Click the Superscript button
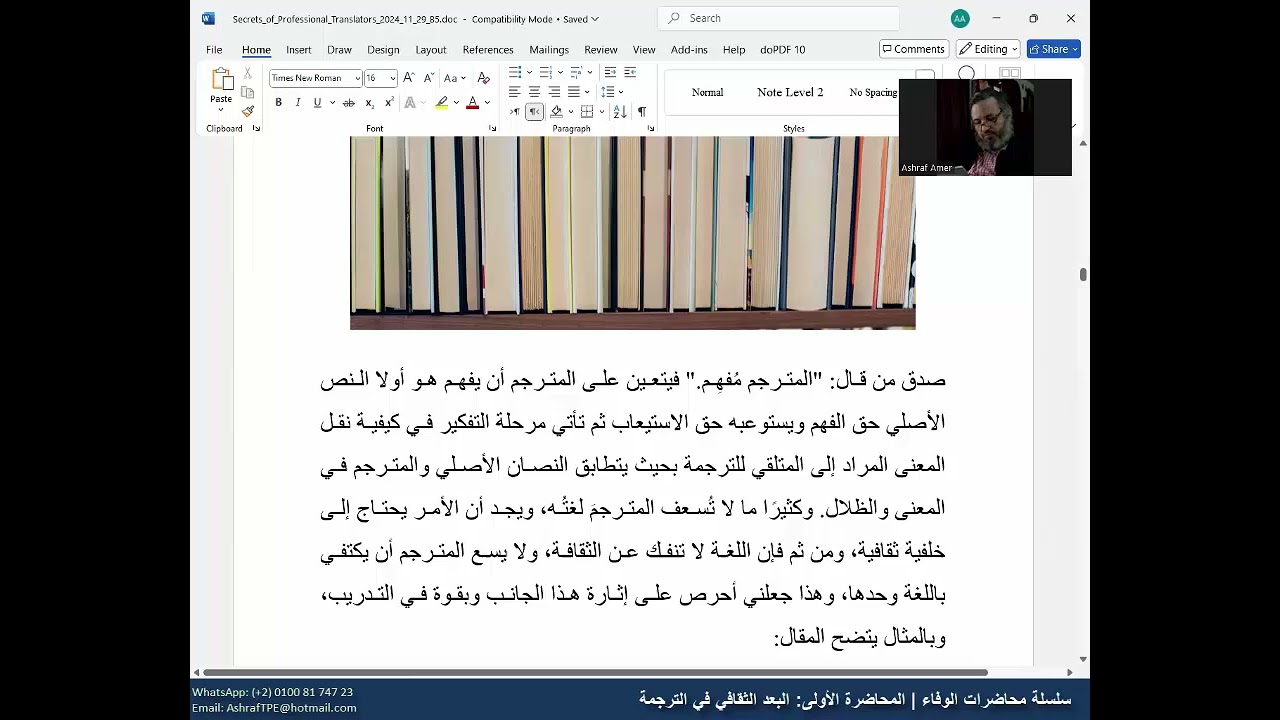This screenshot has width=1280, height=720. click(388, 103)
